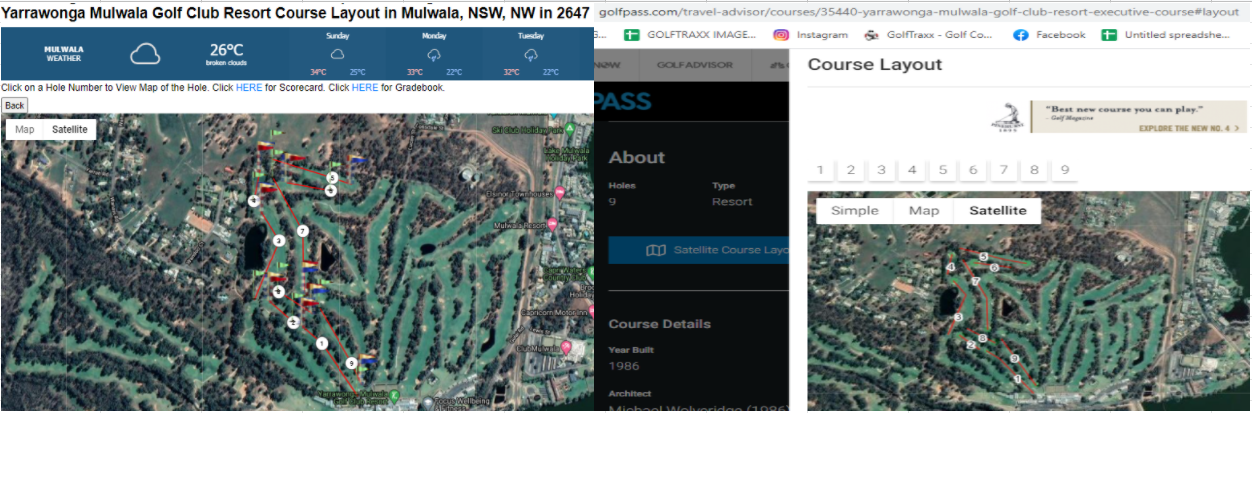Select hole 8 button under Course Layout
Viewport: 1252px width, 481px height.
click(1034, 170)
